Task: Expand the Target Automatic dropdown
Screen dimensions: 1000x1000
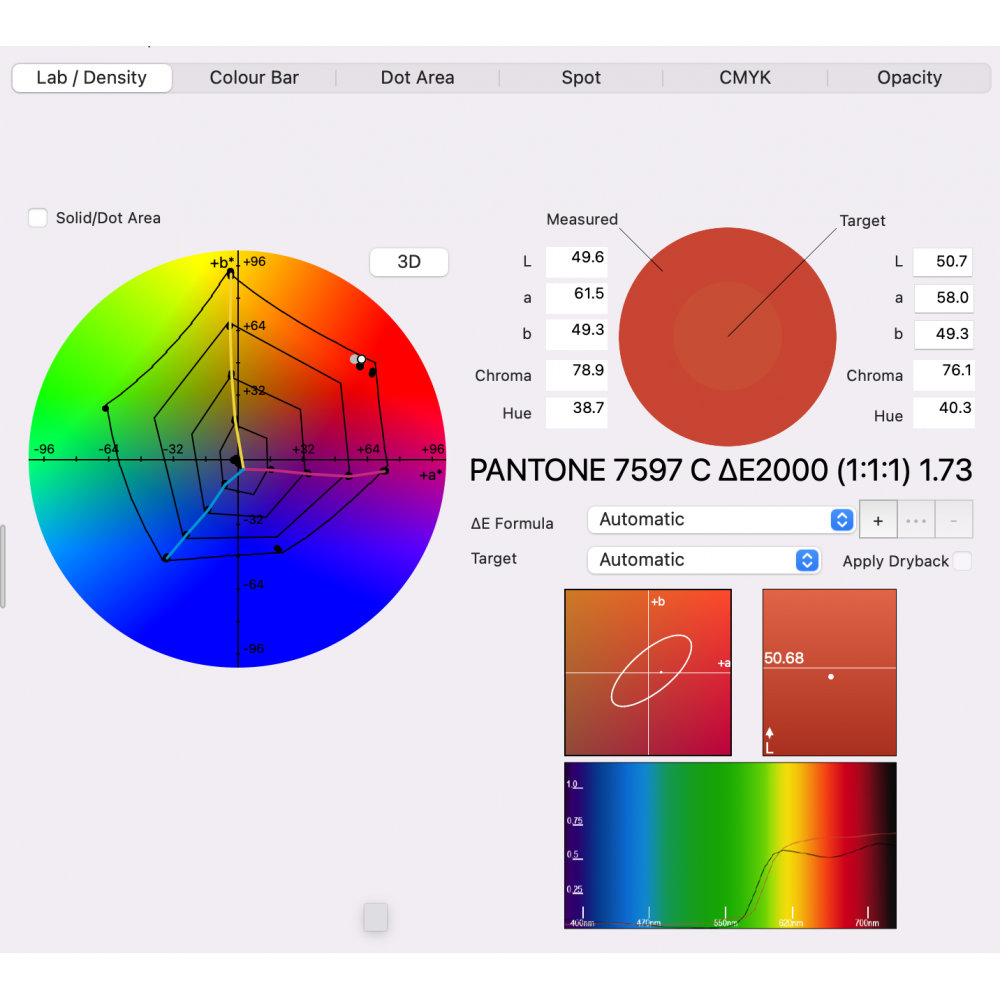Action: tap(704, 560)
